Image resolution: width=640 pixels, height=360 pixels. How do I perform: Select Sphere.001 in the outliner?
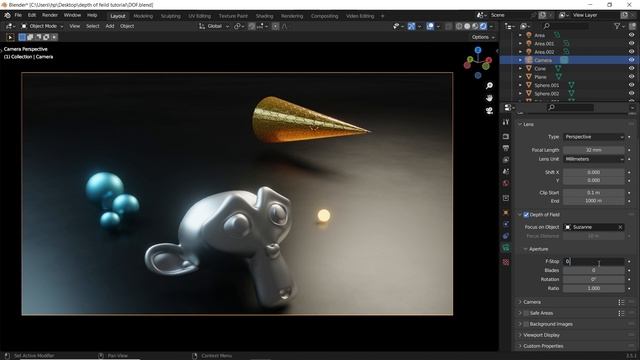click(x=547, y=85)
